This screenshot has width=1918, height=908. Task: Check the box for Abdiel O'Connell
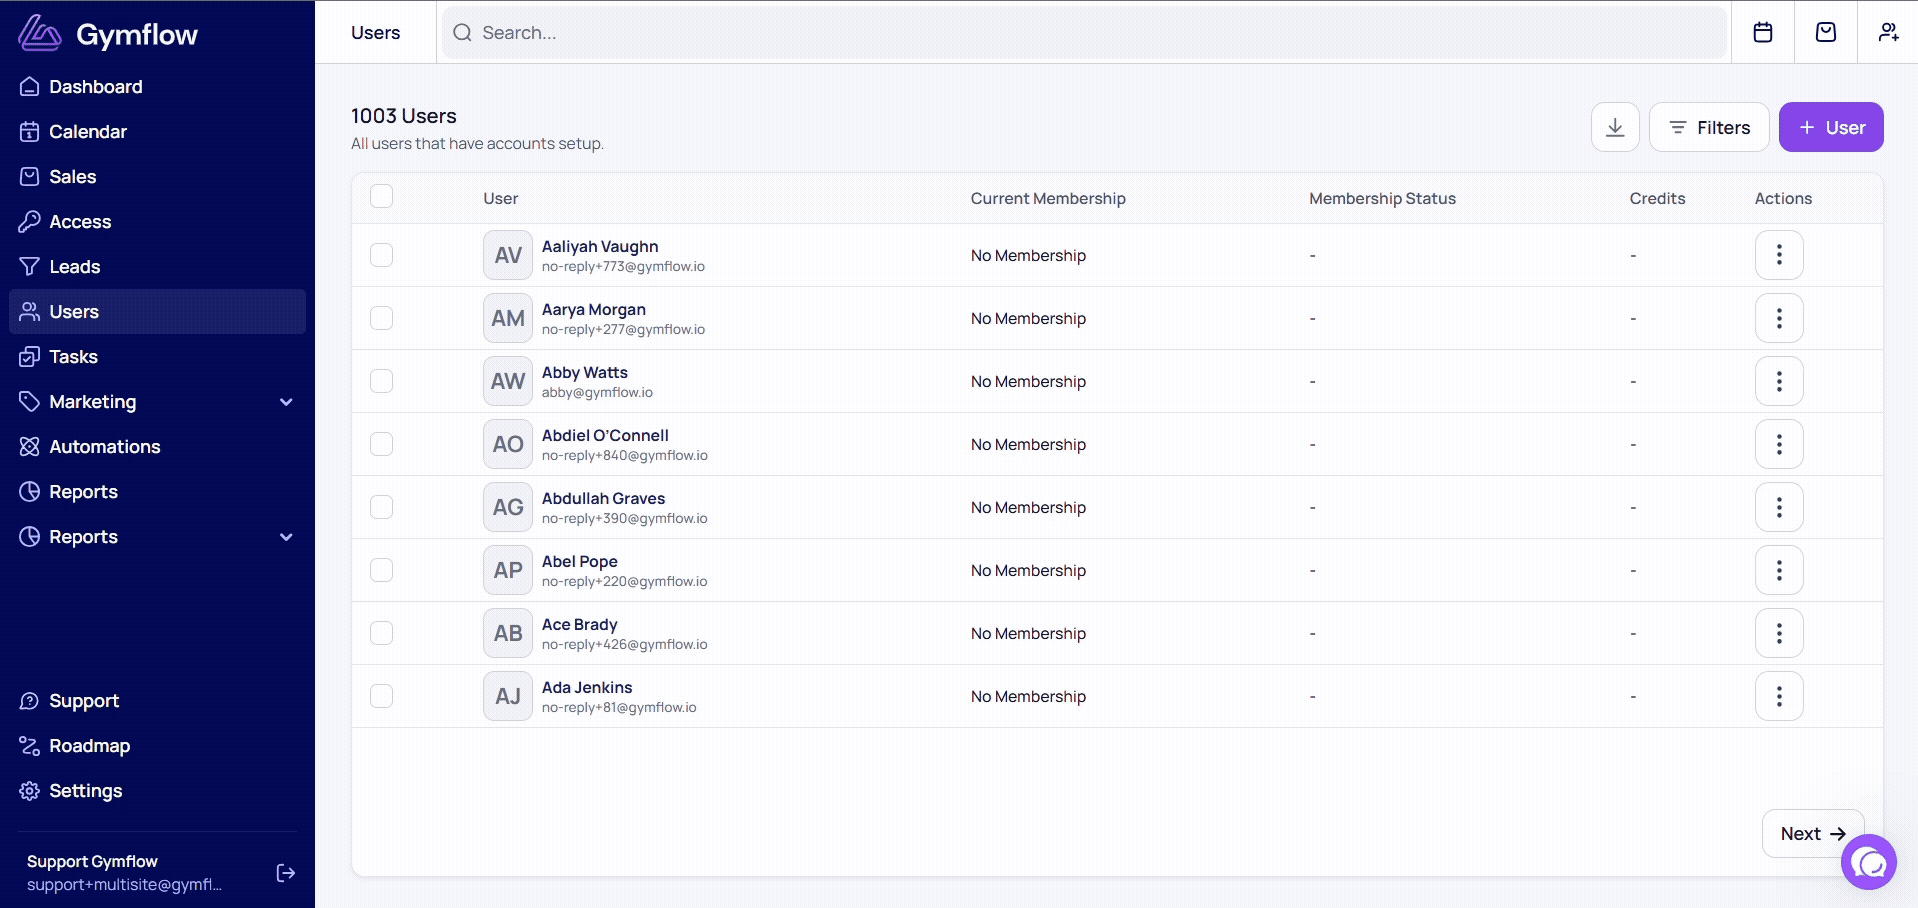(381, 444)
